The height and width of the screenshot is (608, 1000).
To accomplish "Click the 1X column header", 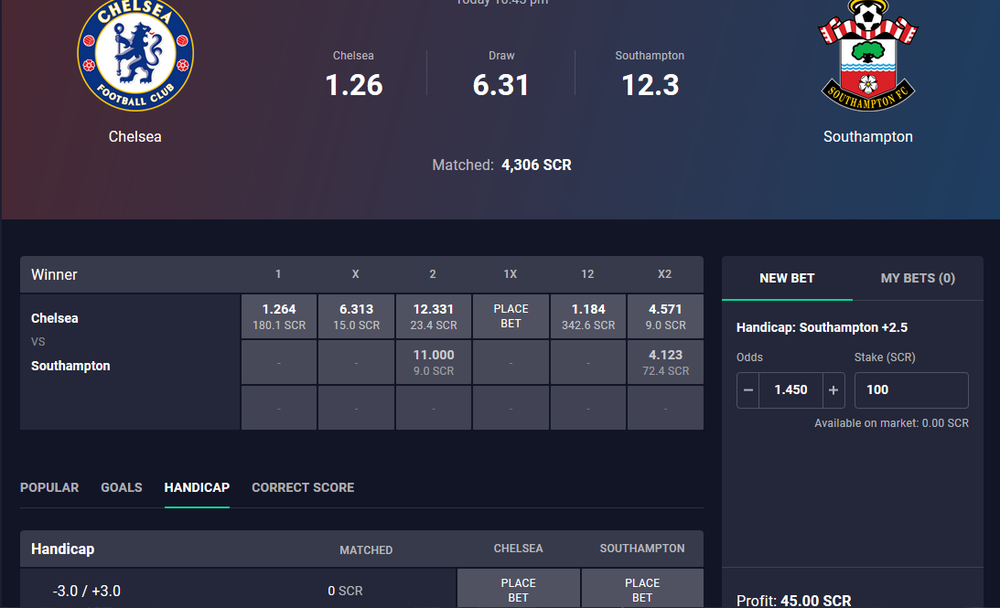I will pos(510,274).
